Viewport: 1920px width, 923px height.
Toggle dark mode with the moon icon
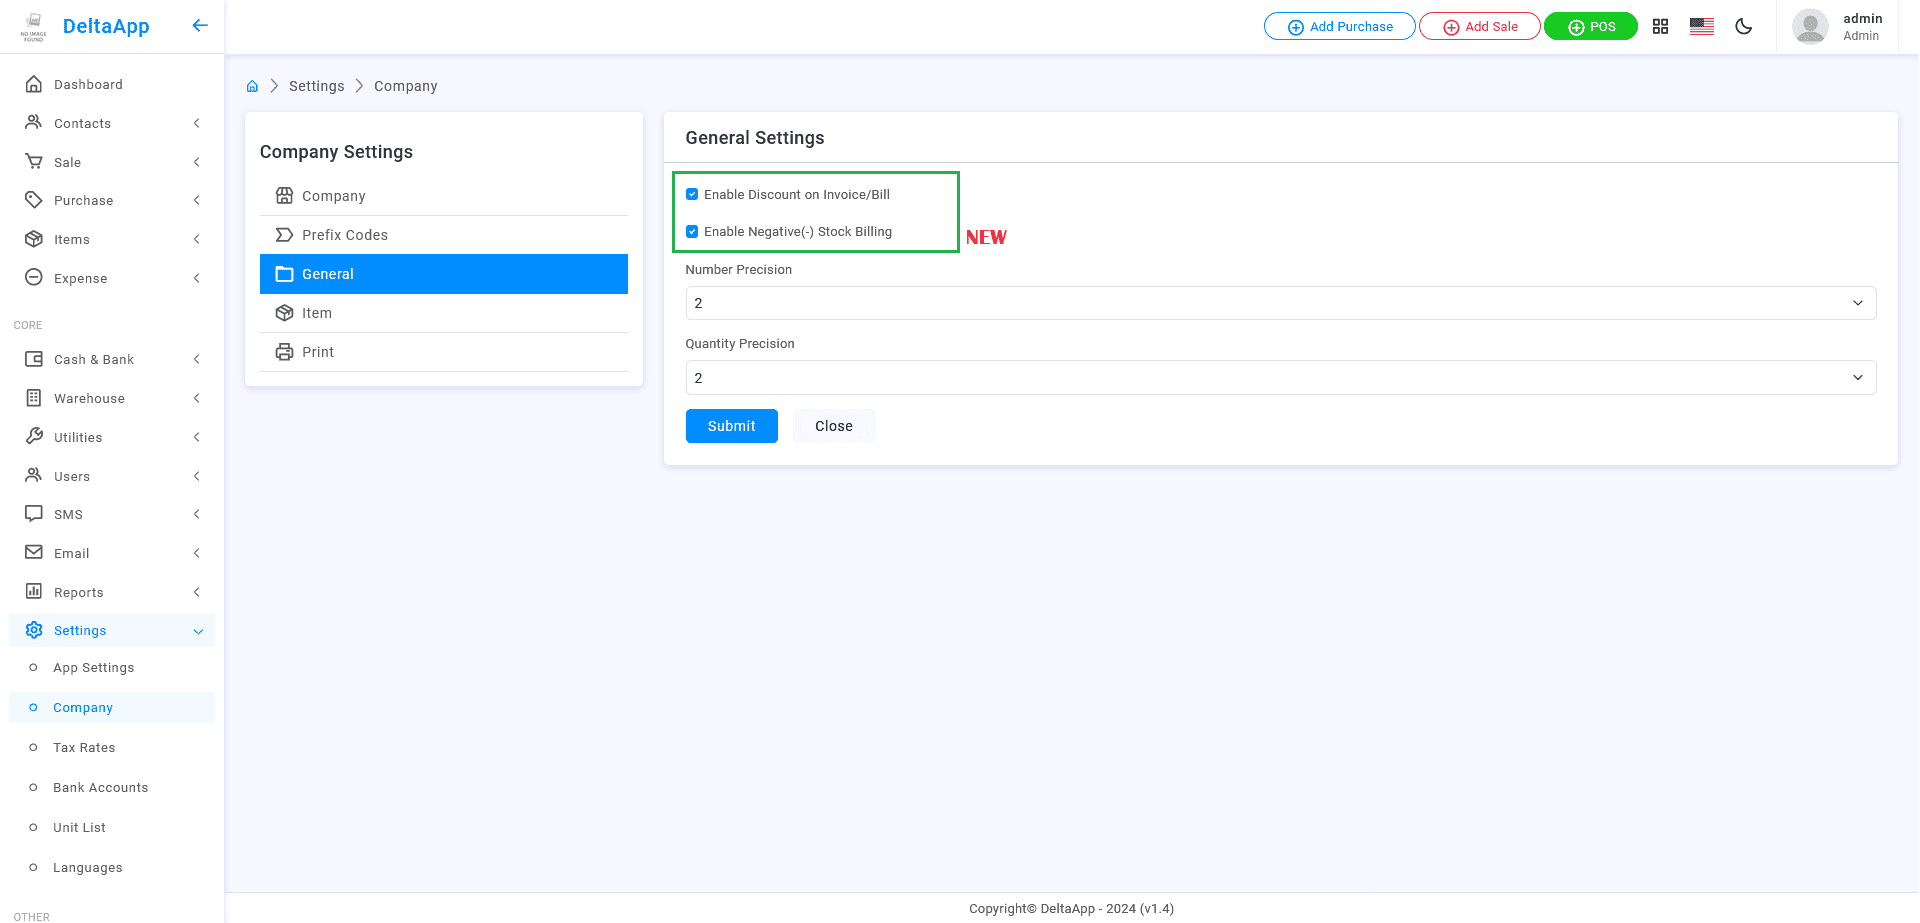pyautogui.click(x=1744, y=27)
